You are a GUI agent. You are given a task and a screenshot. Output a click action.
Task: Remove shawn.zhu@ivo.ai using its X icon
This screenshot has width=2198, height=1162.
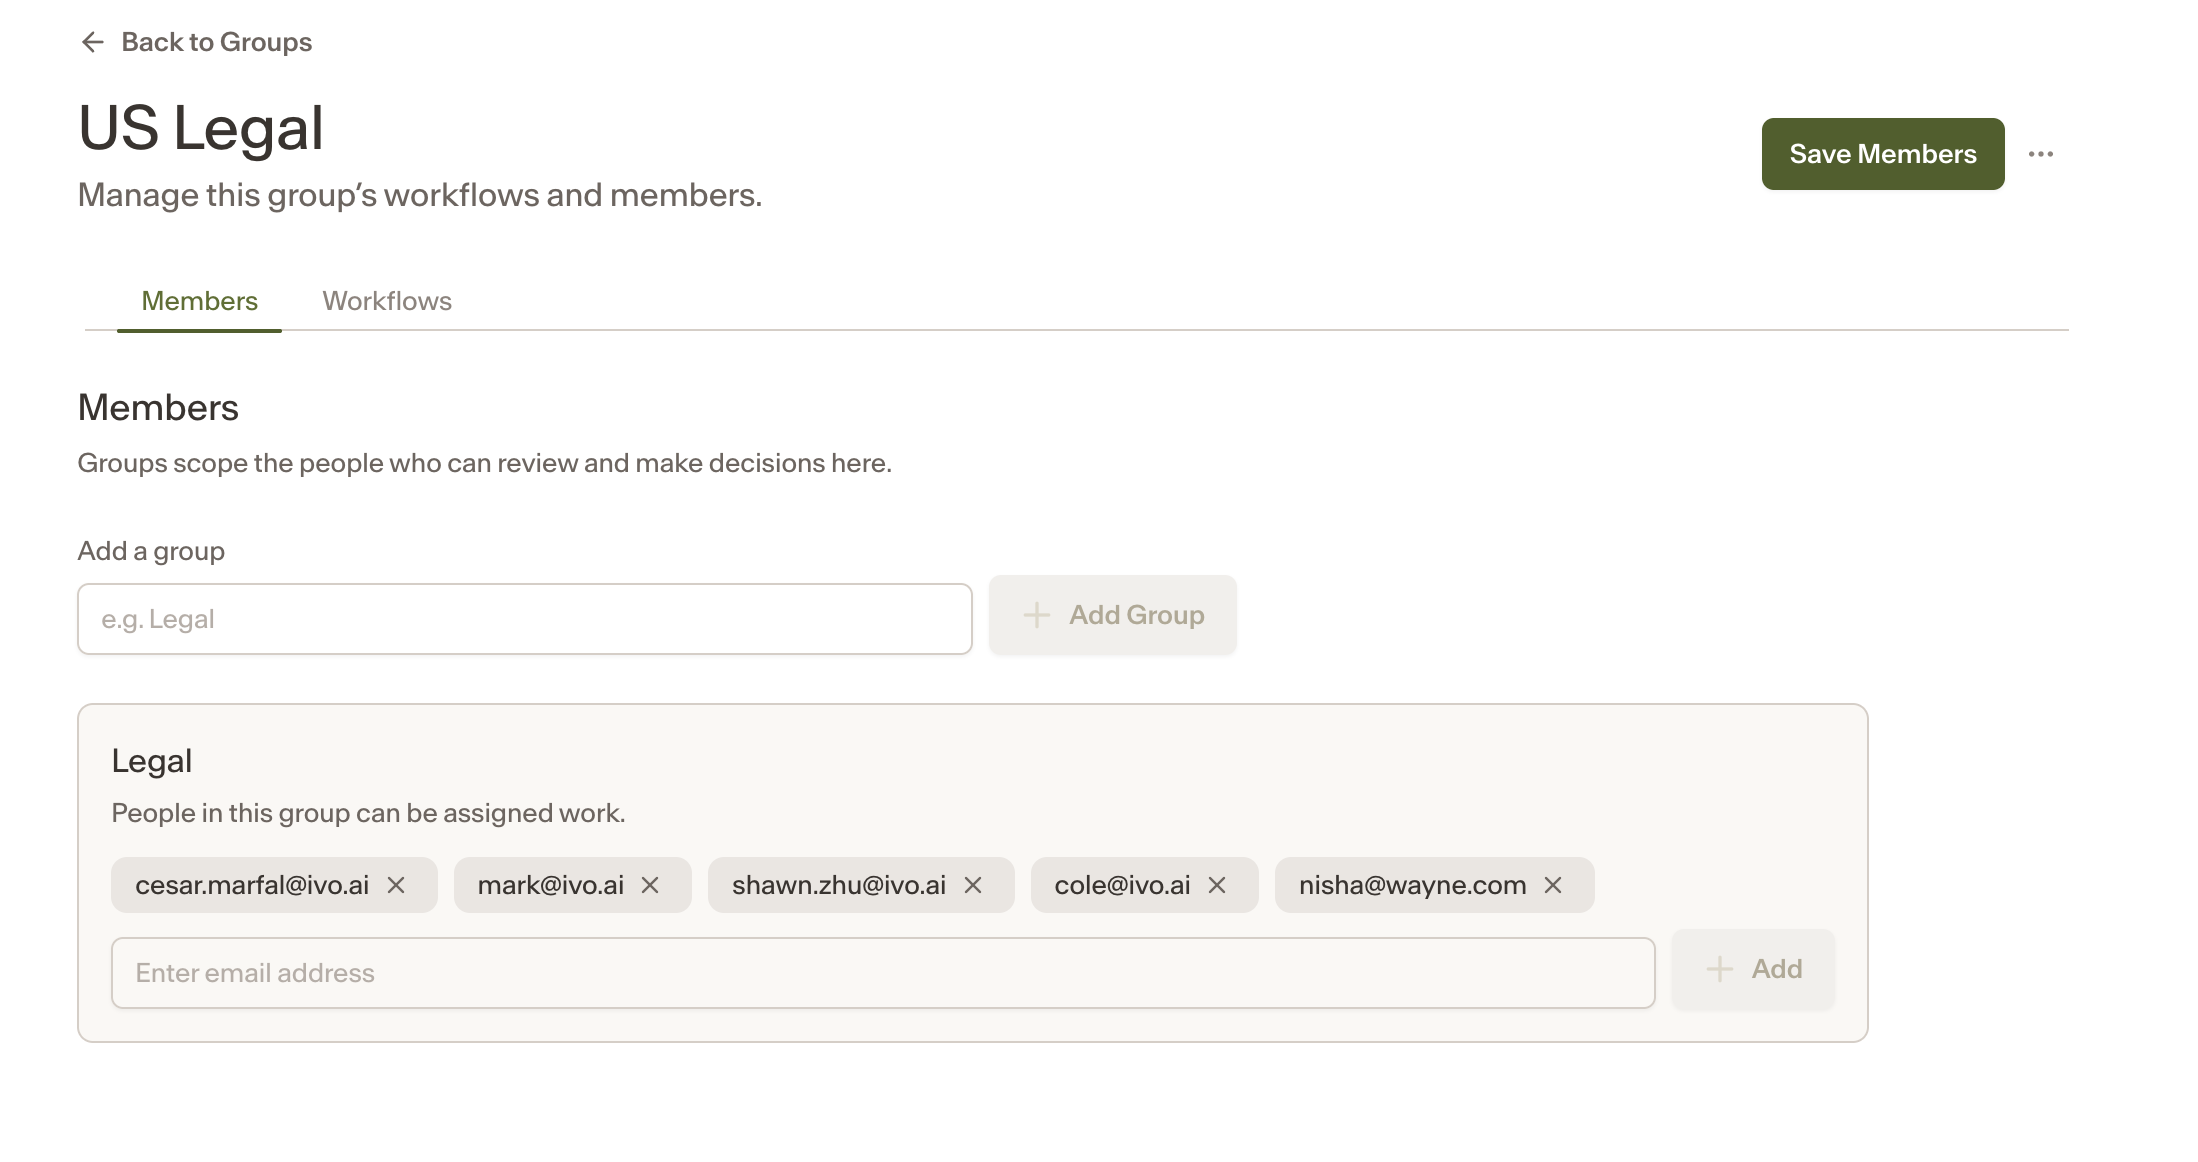(973, 885)
